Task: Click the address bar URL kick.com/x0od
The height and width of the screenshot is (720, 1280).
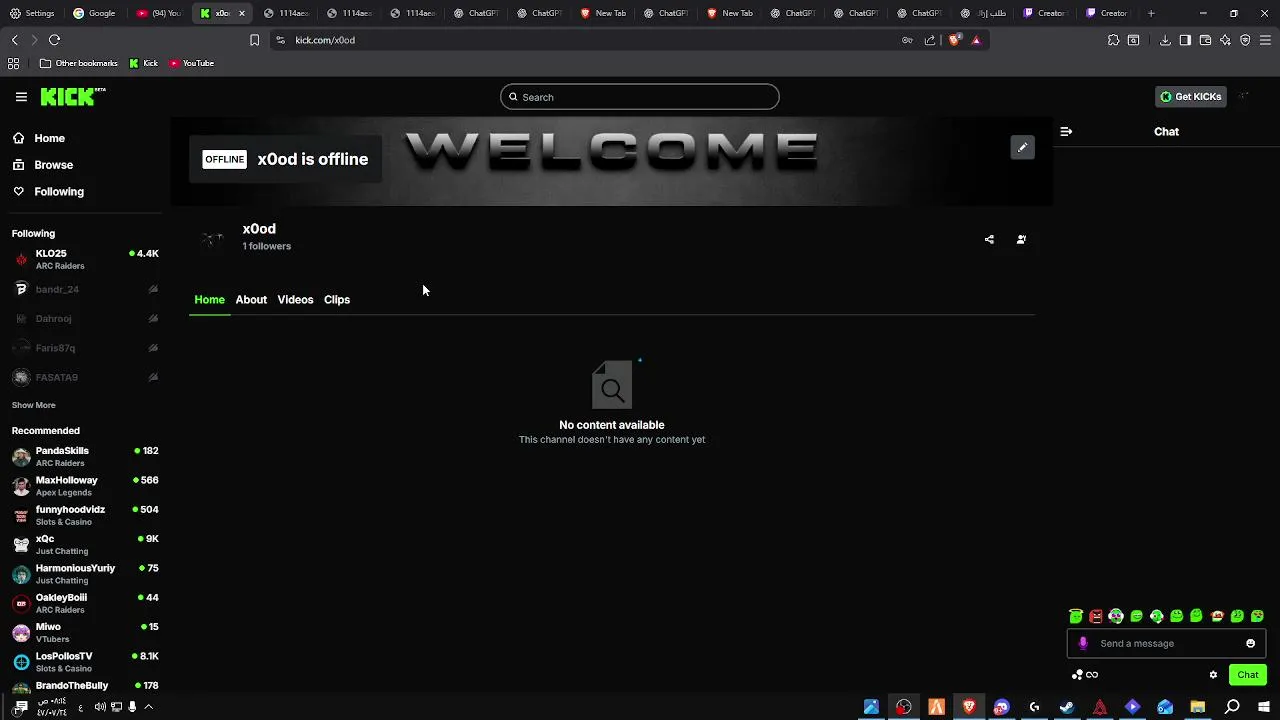Action: (325, 40)
